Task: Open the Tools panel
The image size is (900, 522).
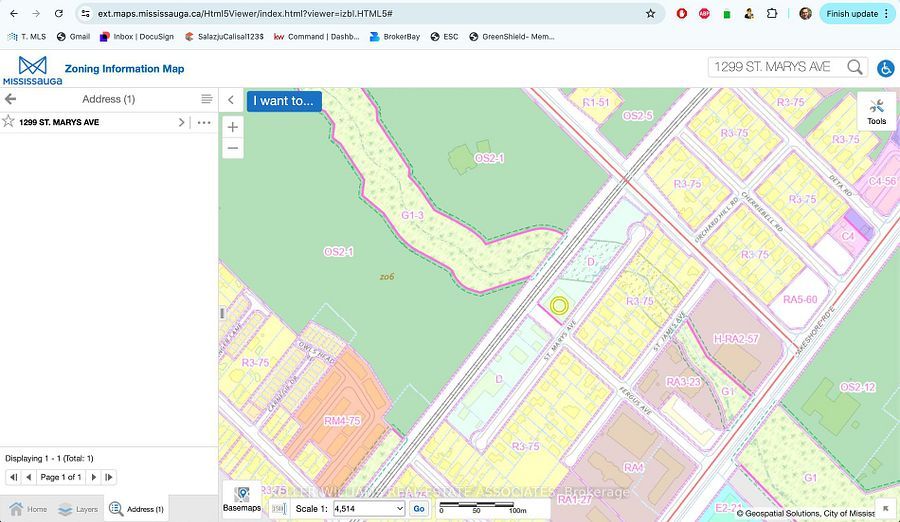Action: pyautogui.click(x=876, y=111)
